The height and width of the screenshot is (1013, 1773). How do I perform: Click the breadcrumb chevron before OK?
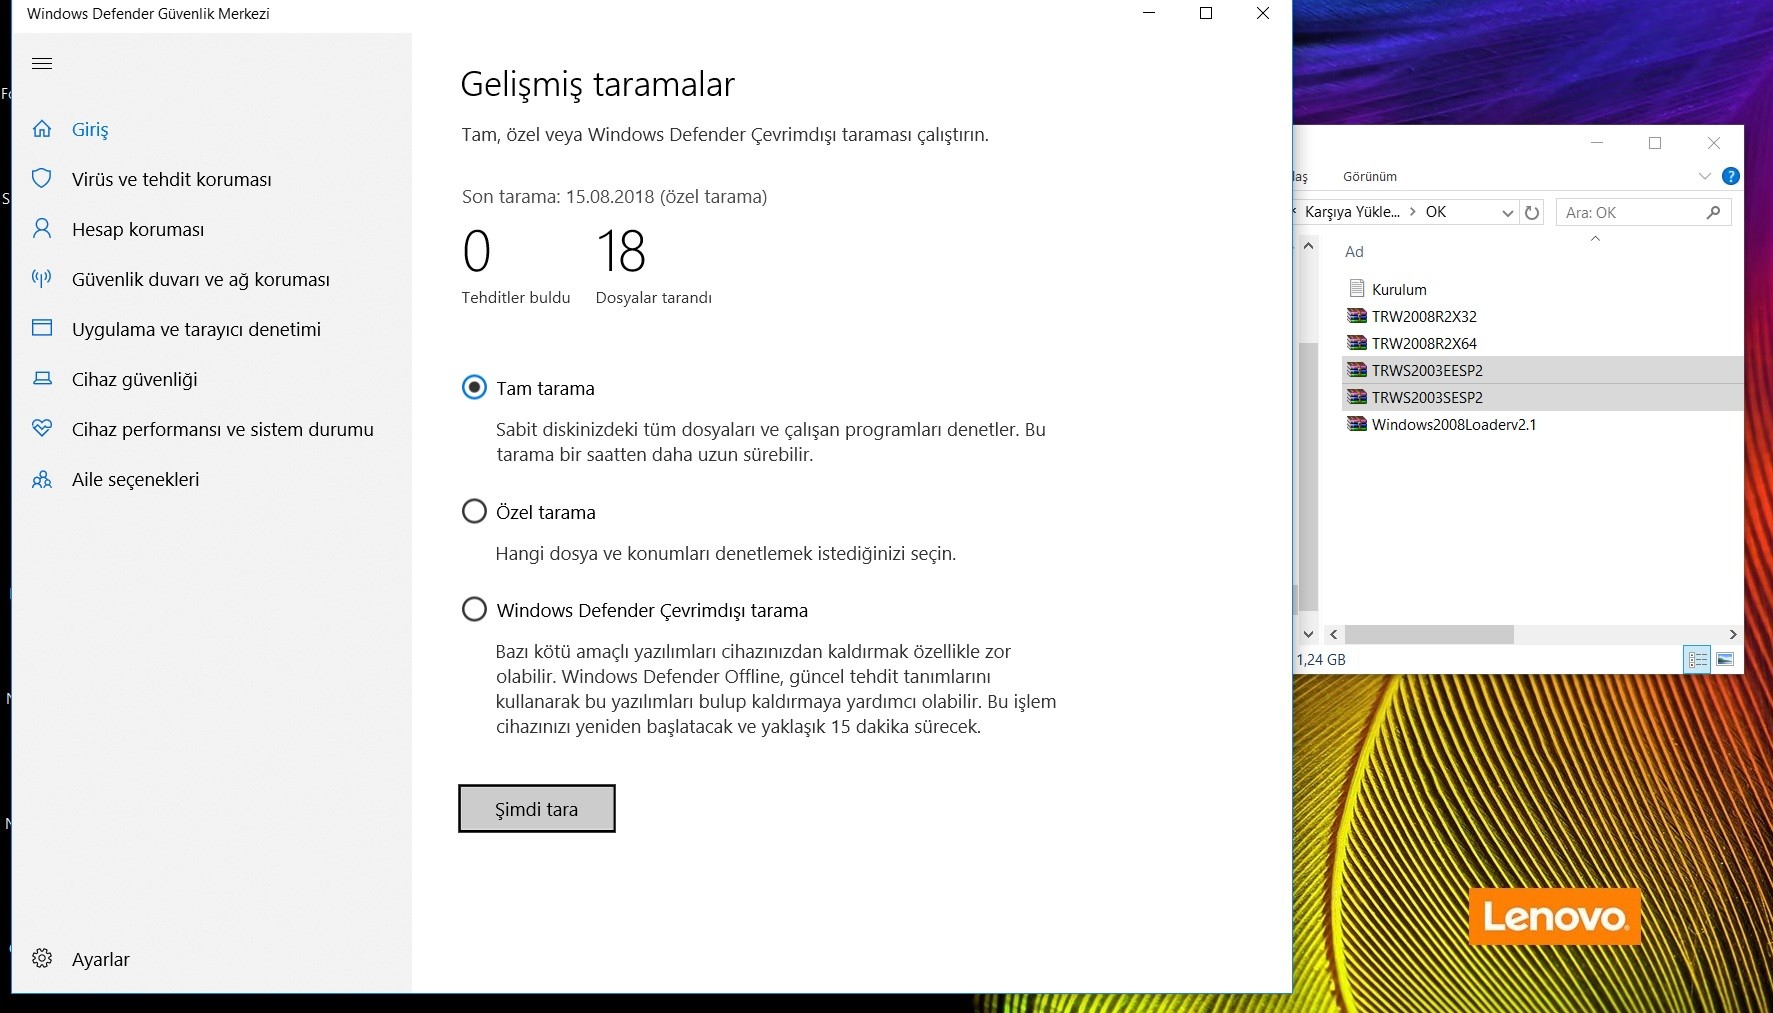pos(1413,212)
